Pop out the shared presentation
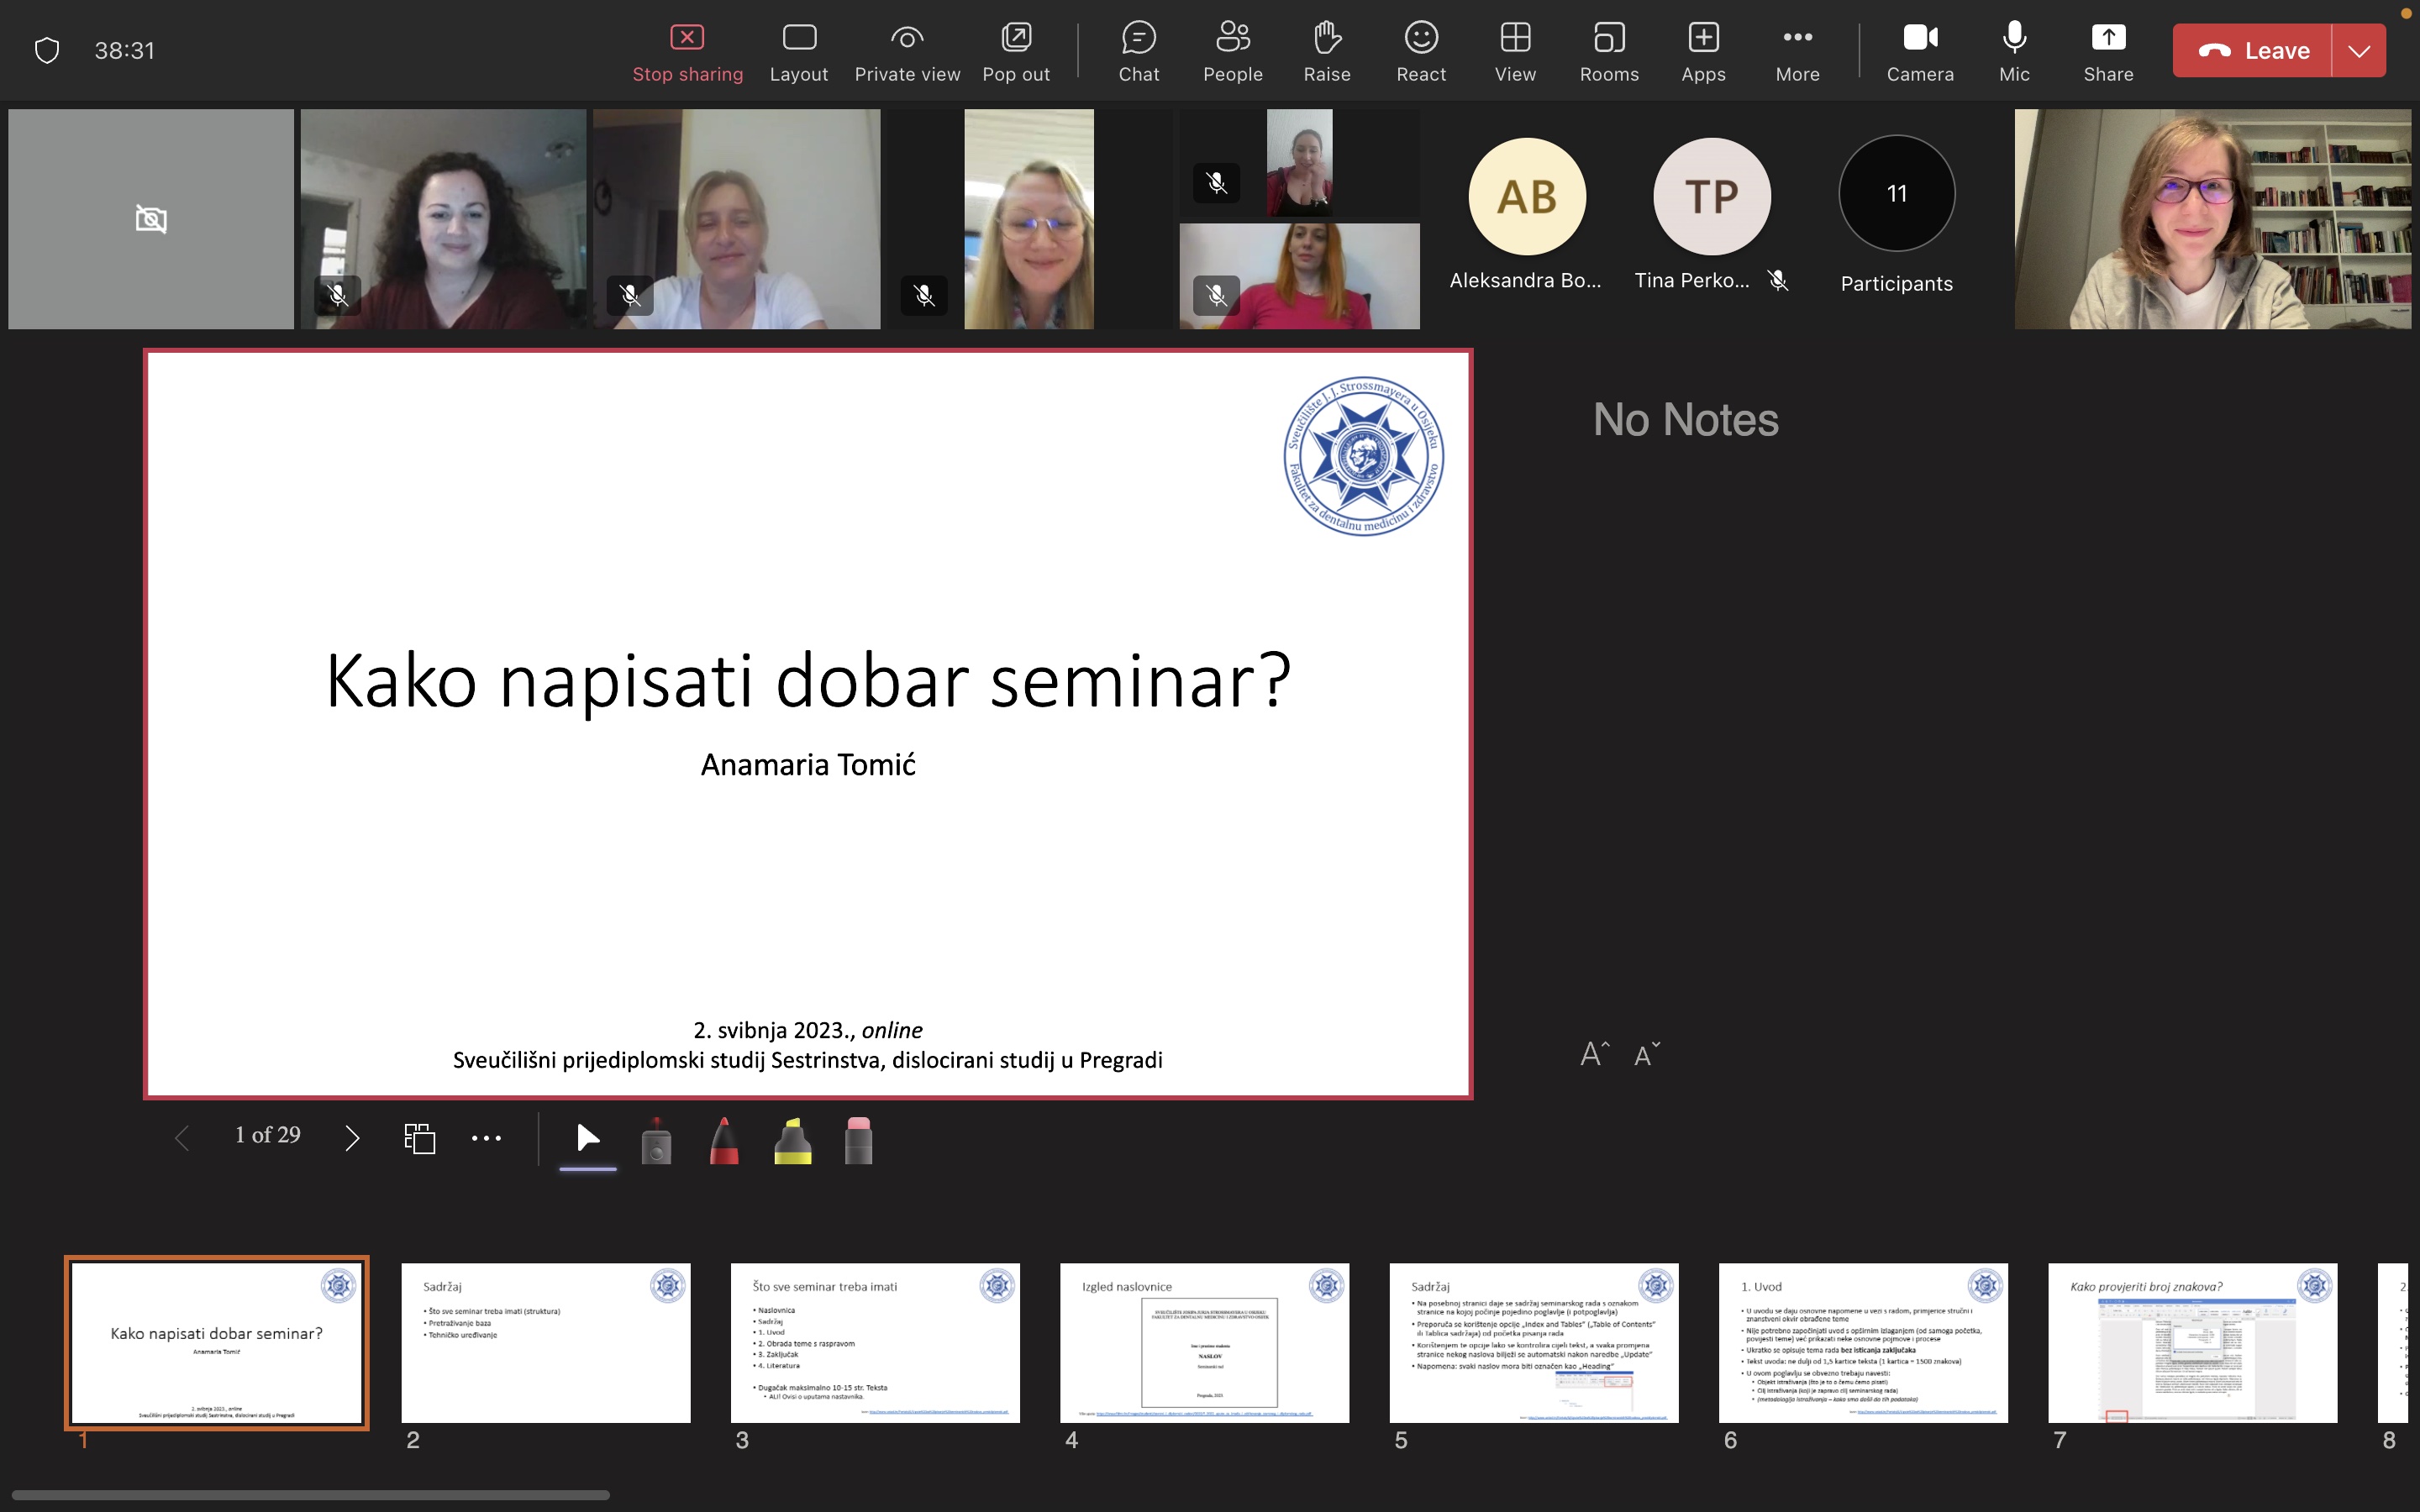 1015,50
